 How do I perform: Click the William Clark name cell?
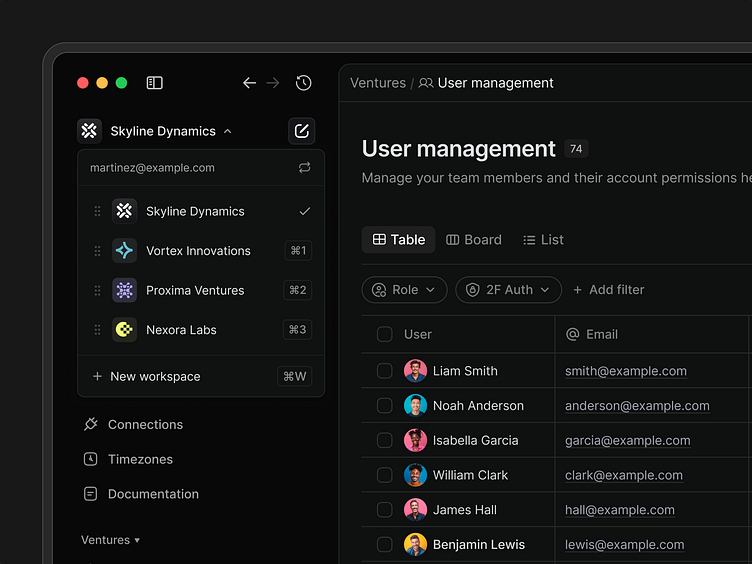pyautogui.click(x=470, y=475)
